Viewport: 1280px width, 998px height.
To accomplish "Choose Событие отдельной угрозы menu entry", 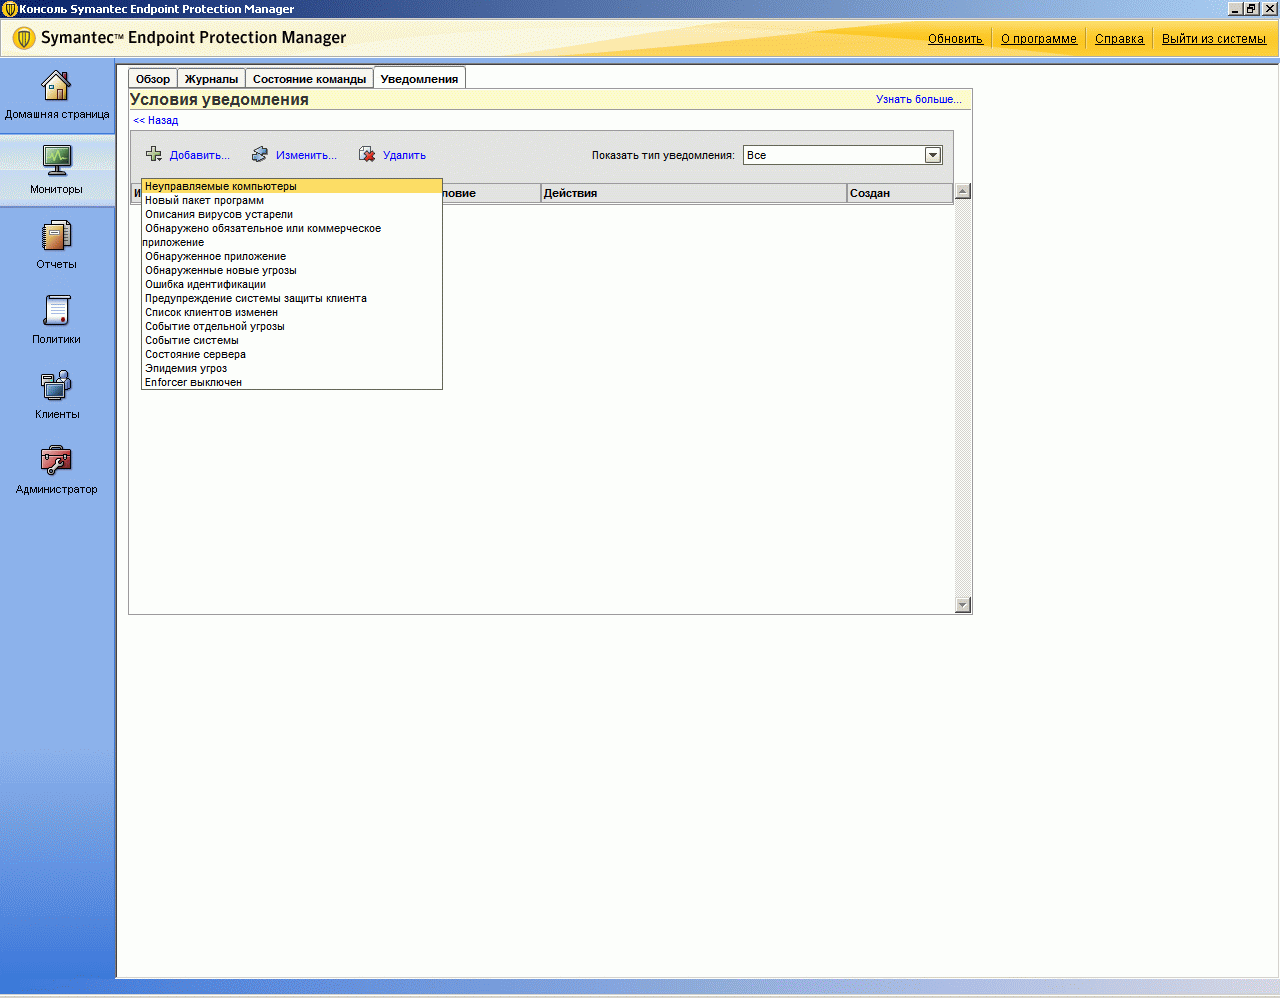I will (292, 326).
